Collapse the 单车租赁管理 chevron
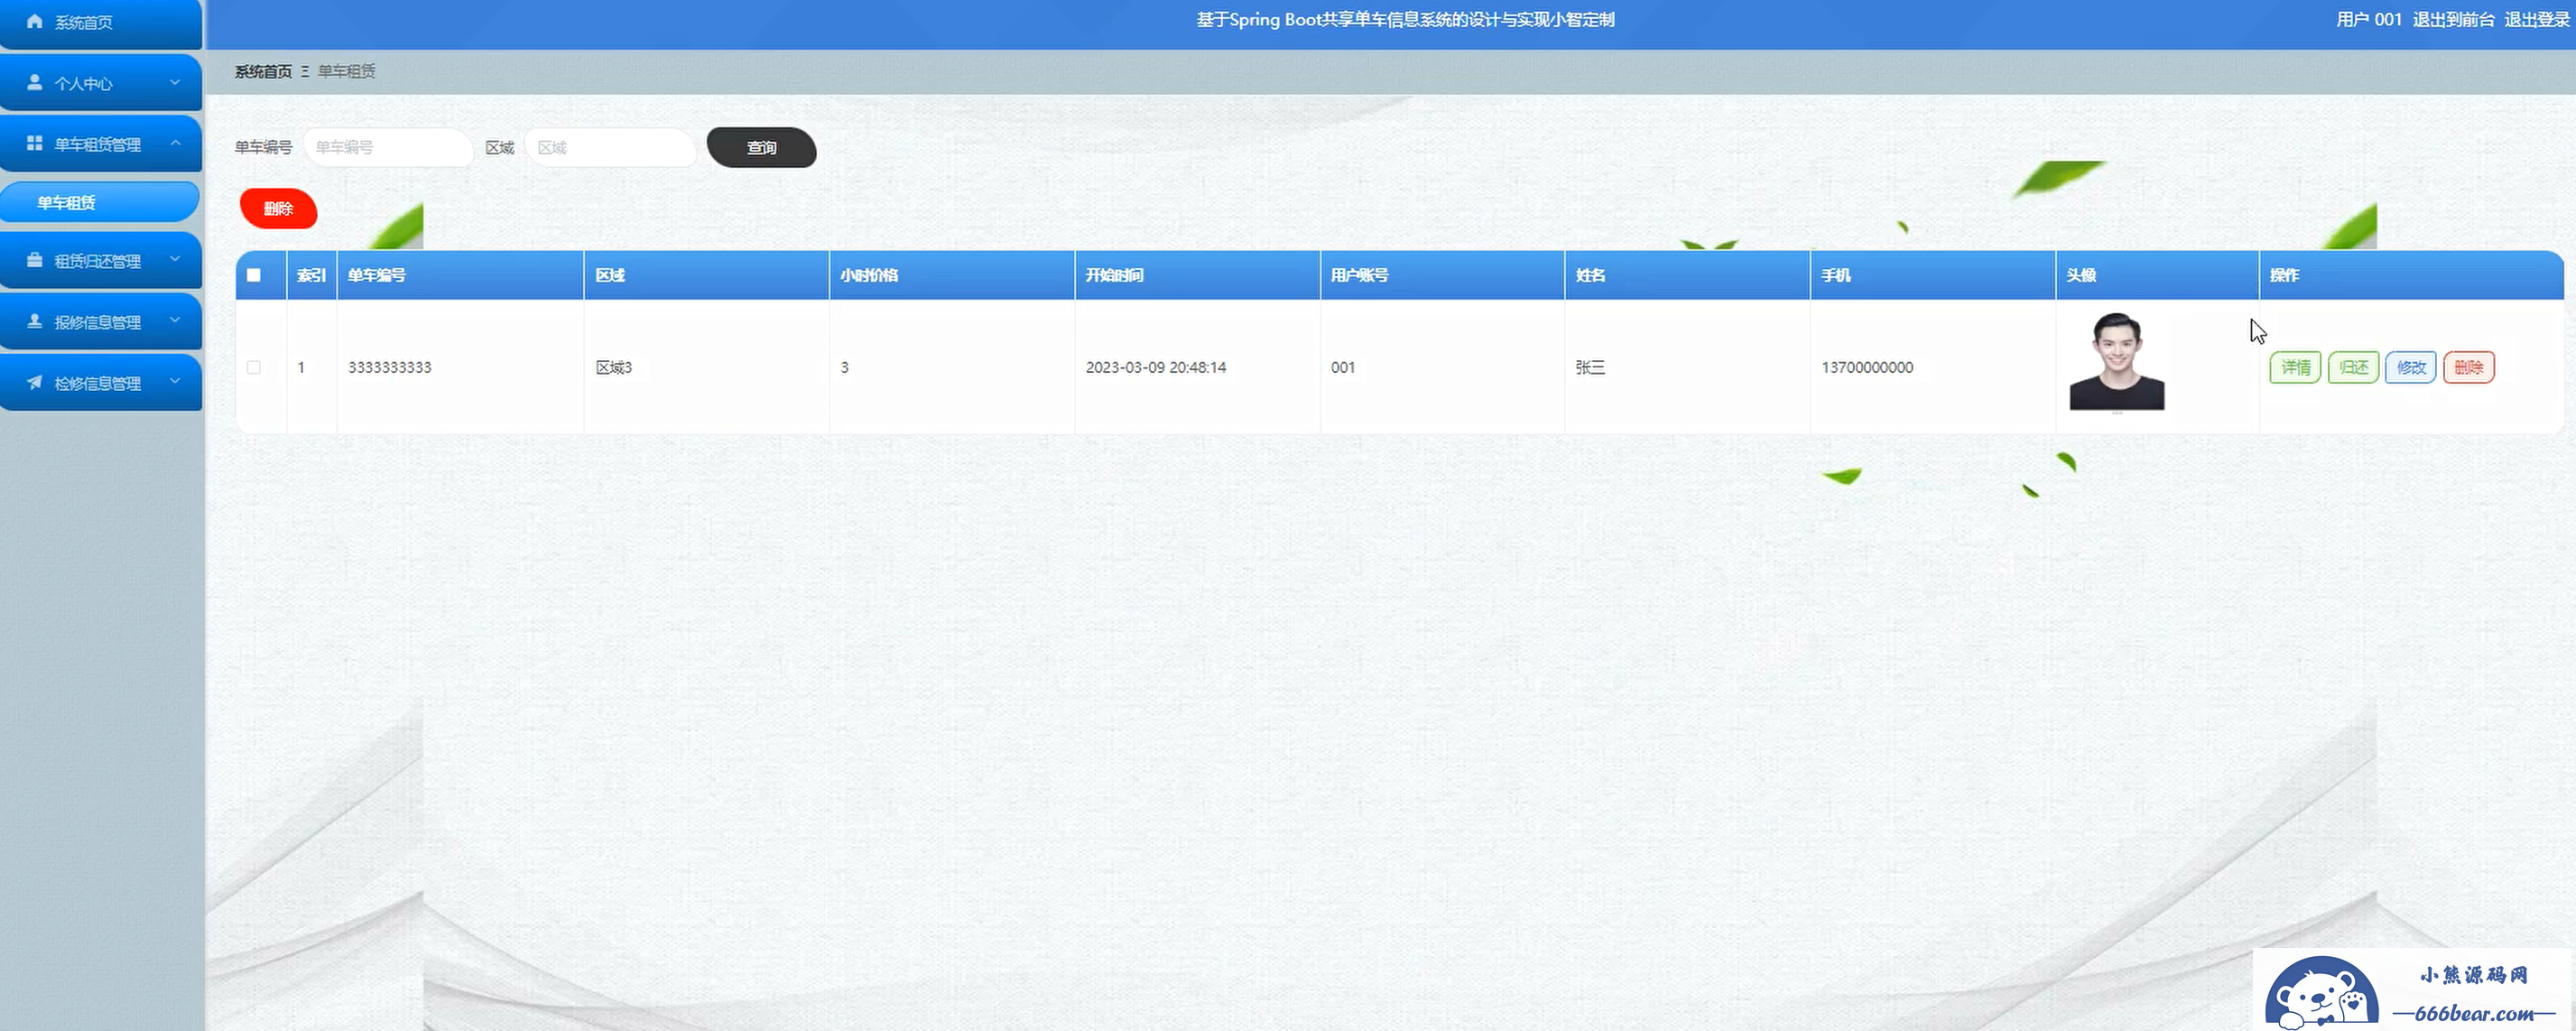 [175, 143]
